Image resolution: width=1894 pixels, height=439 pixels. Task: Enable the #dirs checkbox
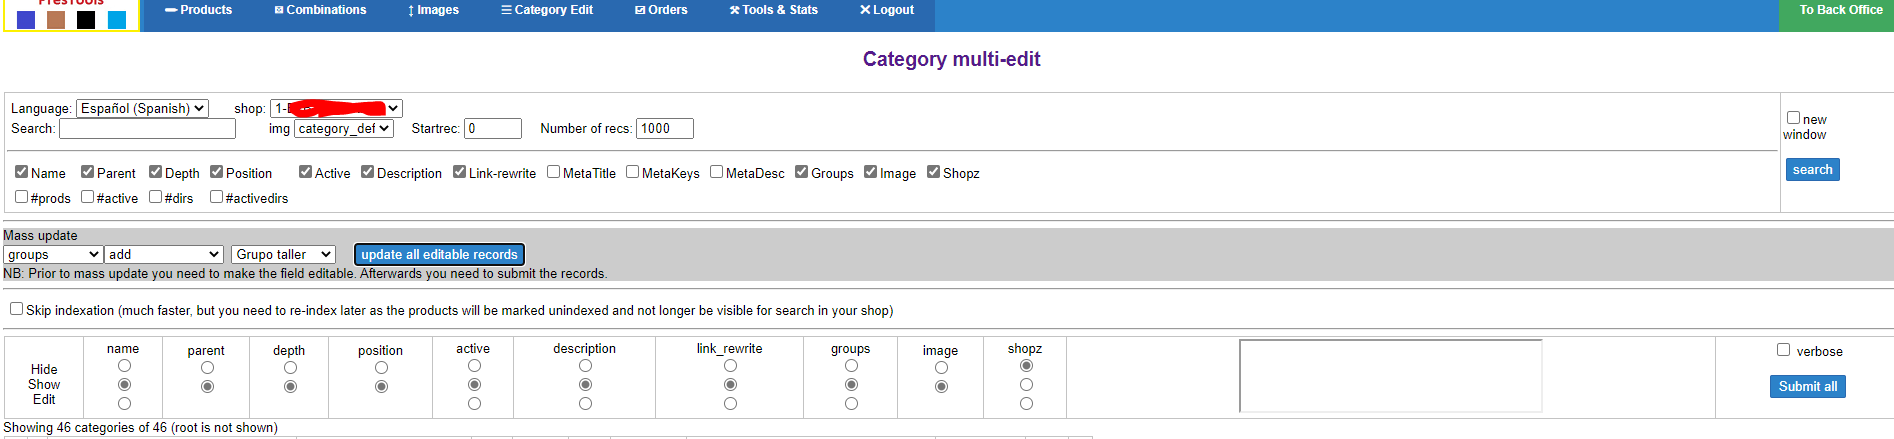[x=155, y=197]
